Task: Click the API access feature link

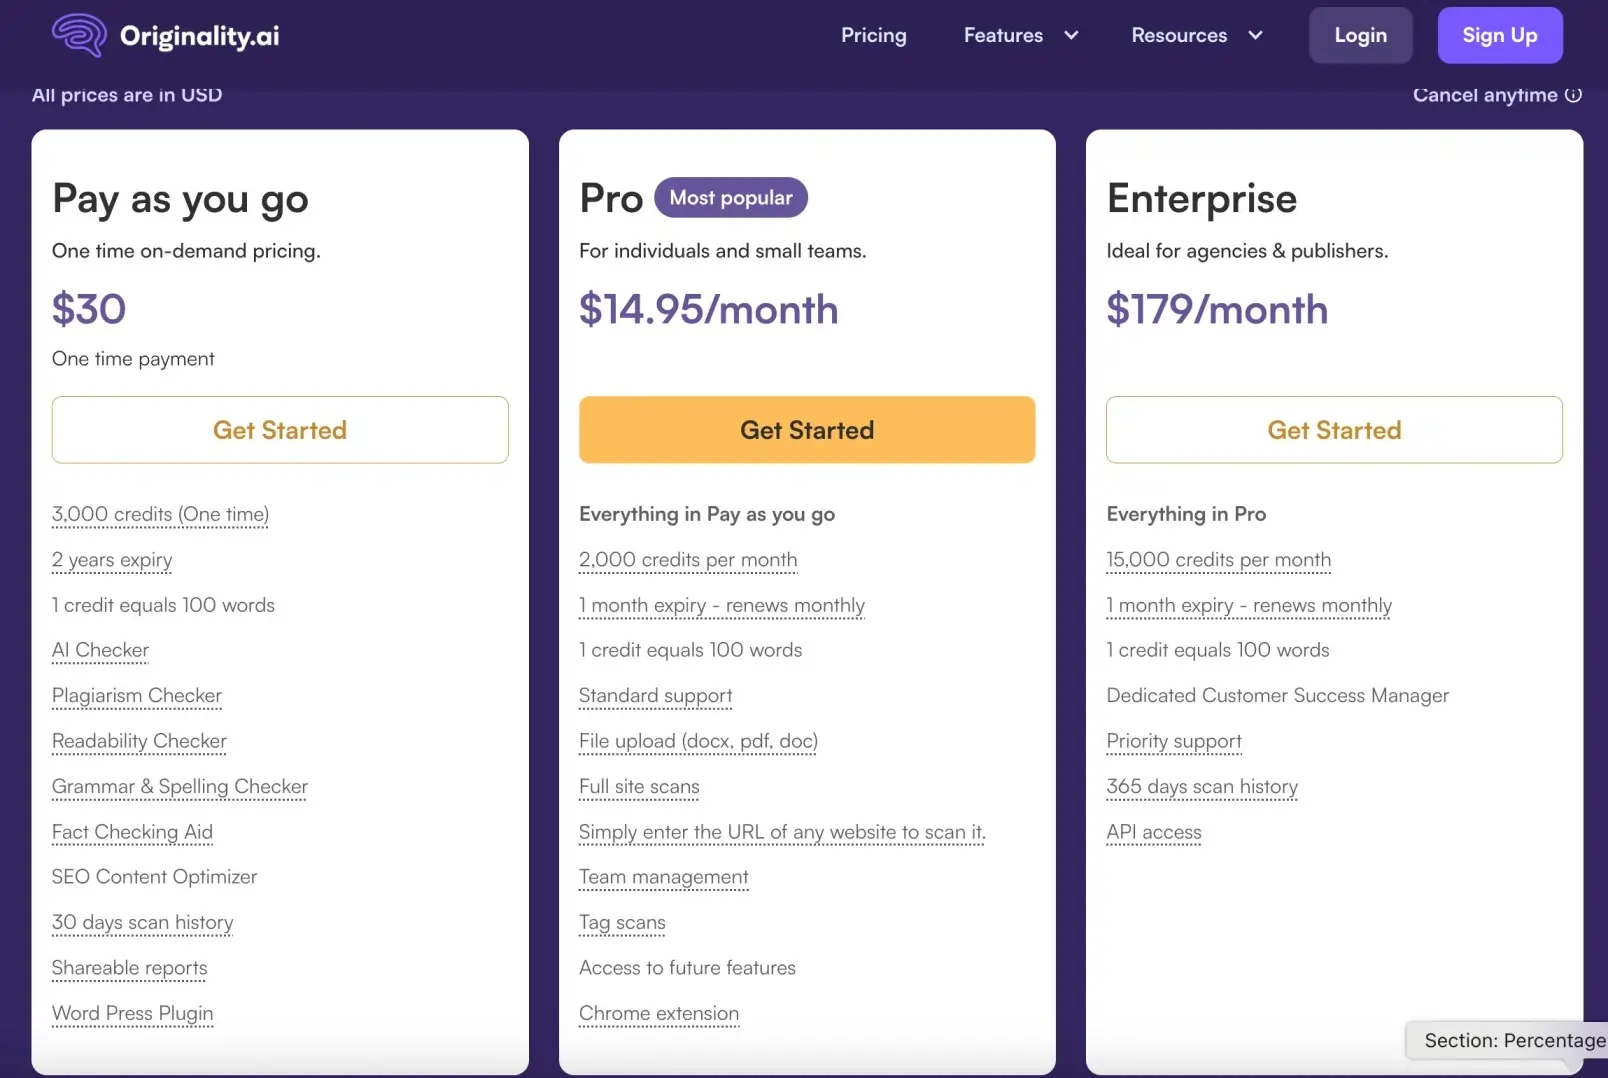Action: pyautogui.click(x=1154, y=832)
